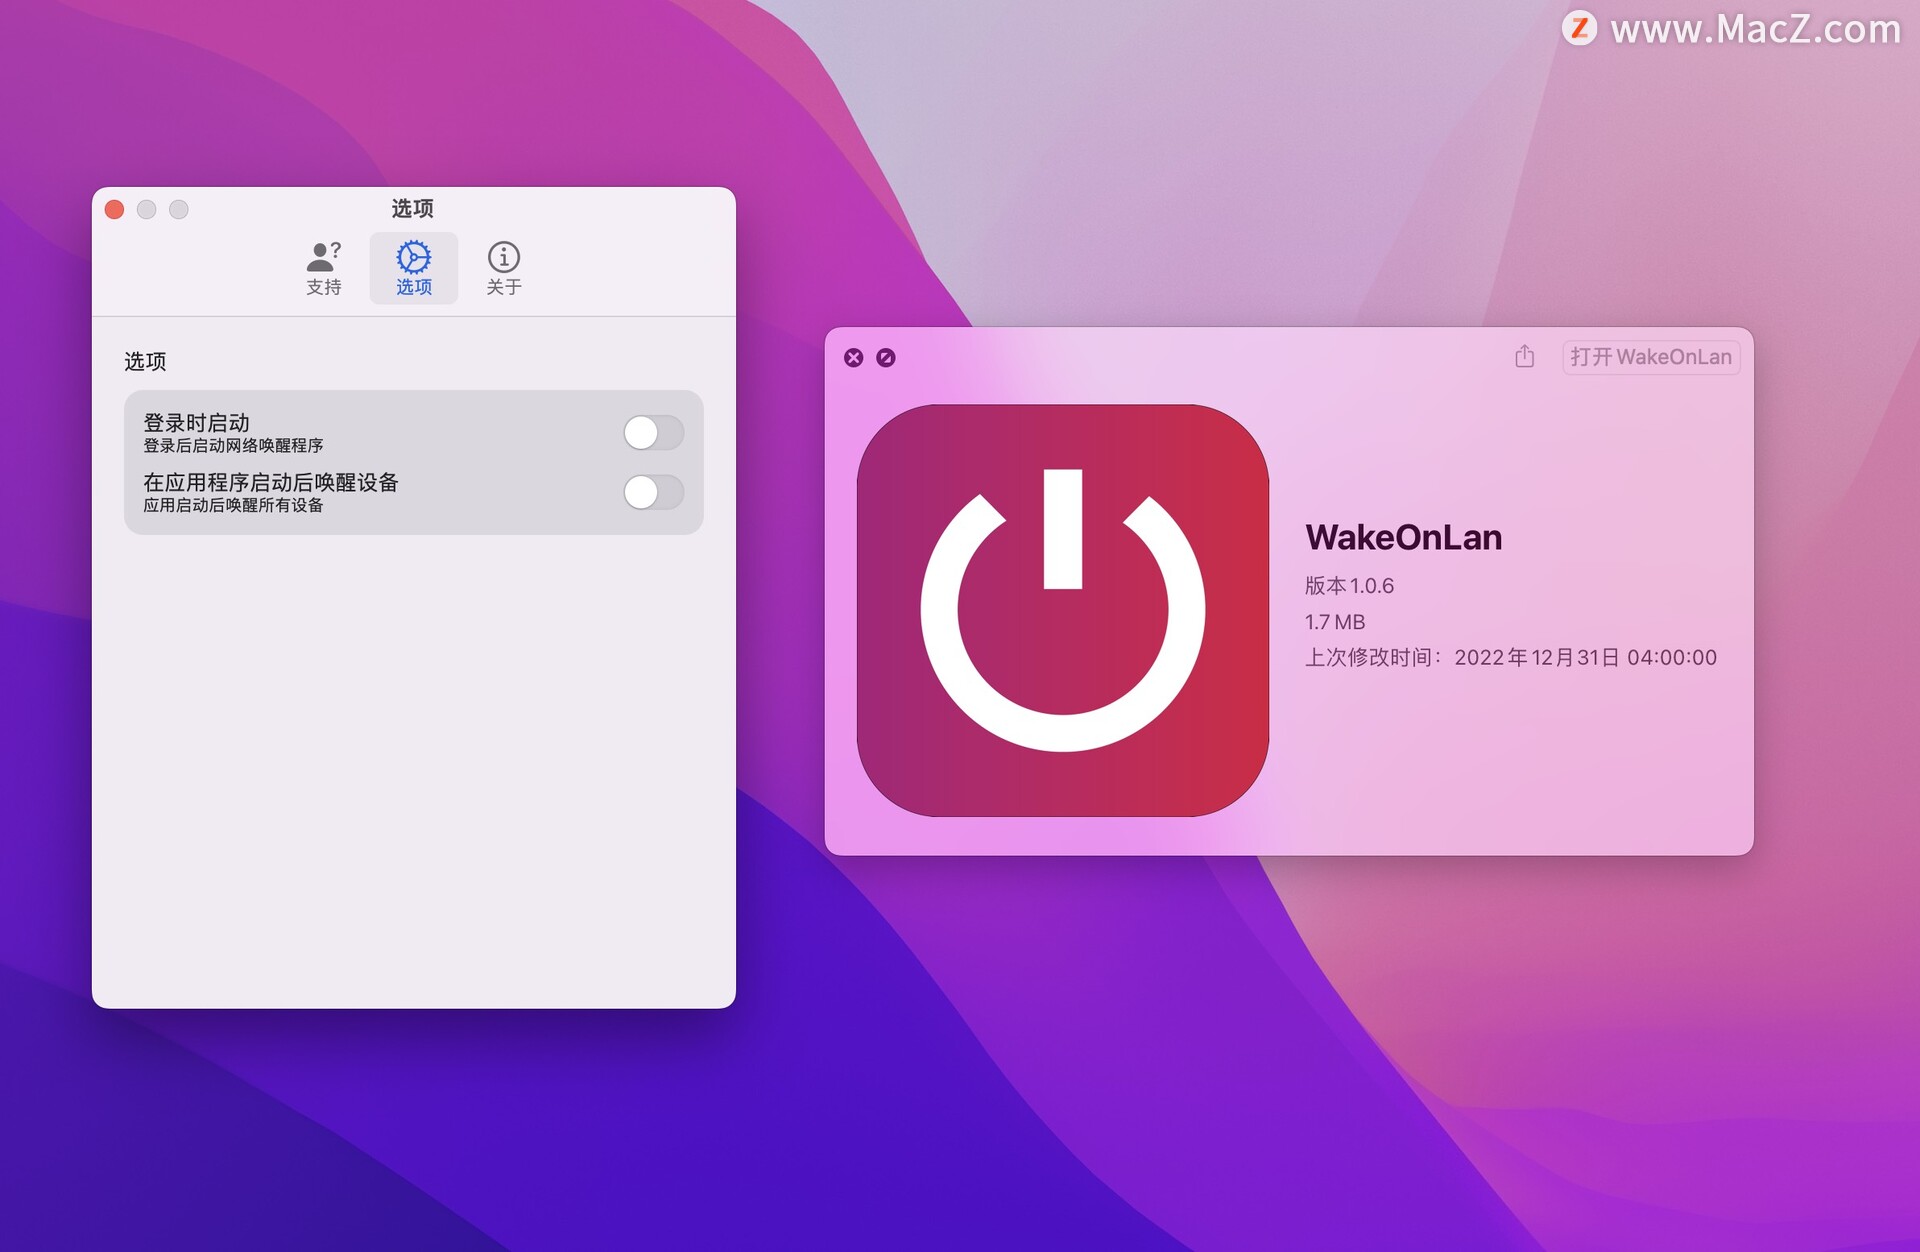Click the WakeOnLan app name heading
1920x1252 pixels.
tap(1403, 537)
